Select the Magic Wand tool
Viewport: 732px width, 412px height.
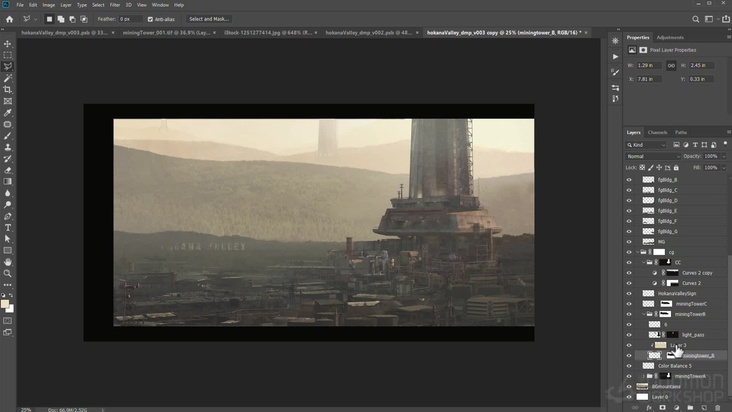point(7,78)
